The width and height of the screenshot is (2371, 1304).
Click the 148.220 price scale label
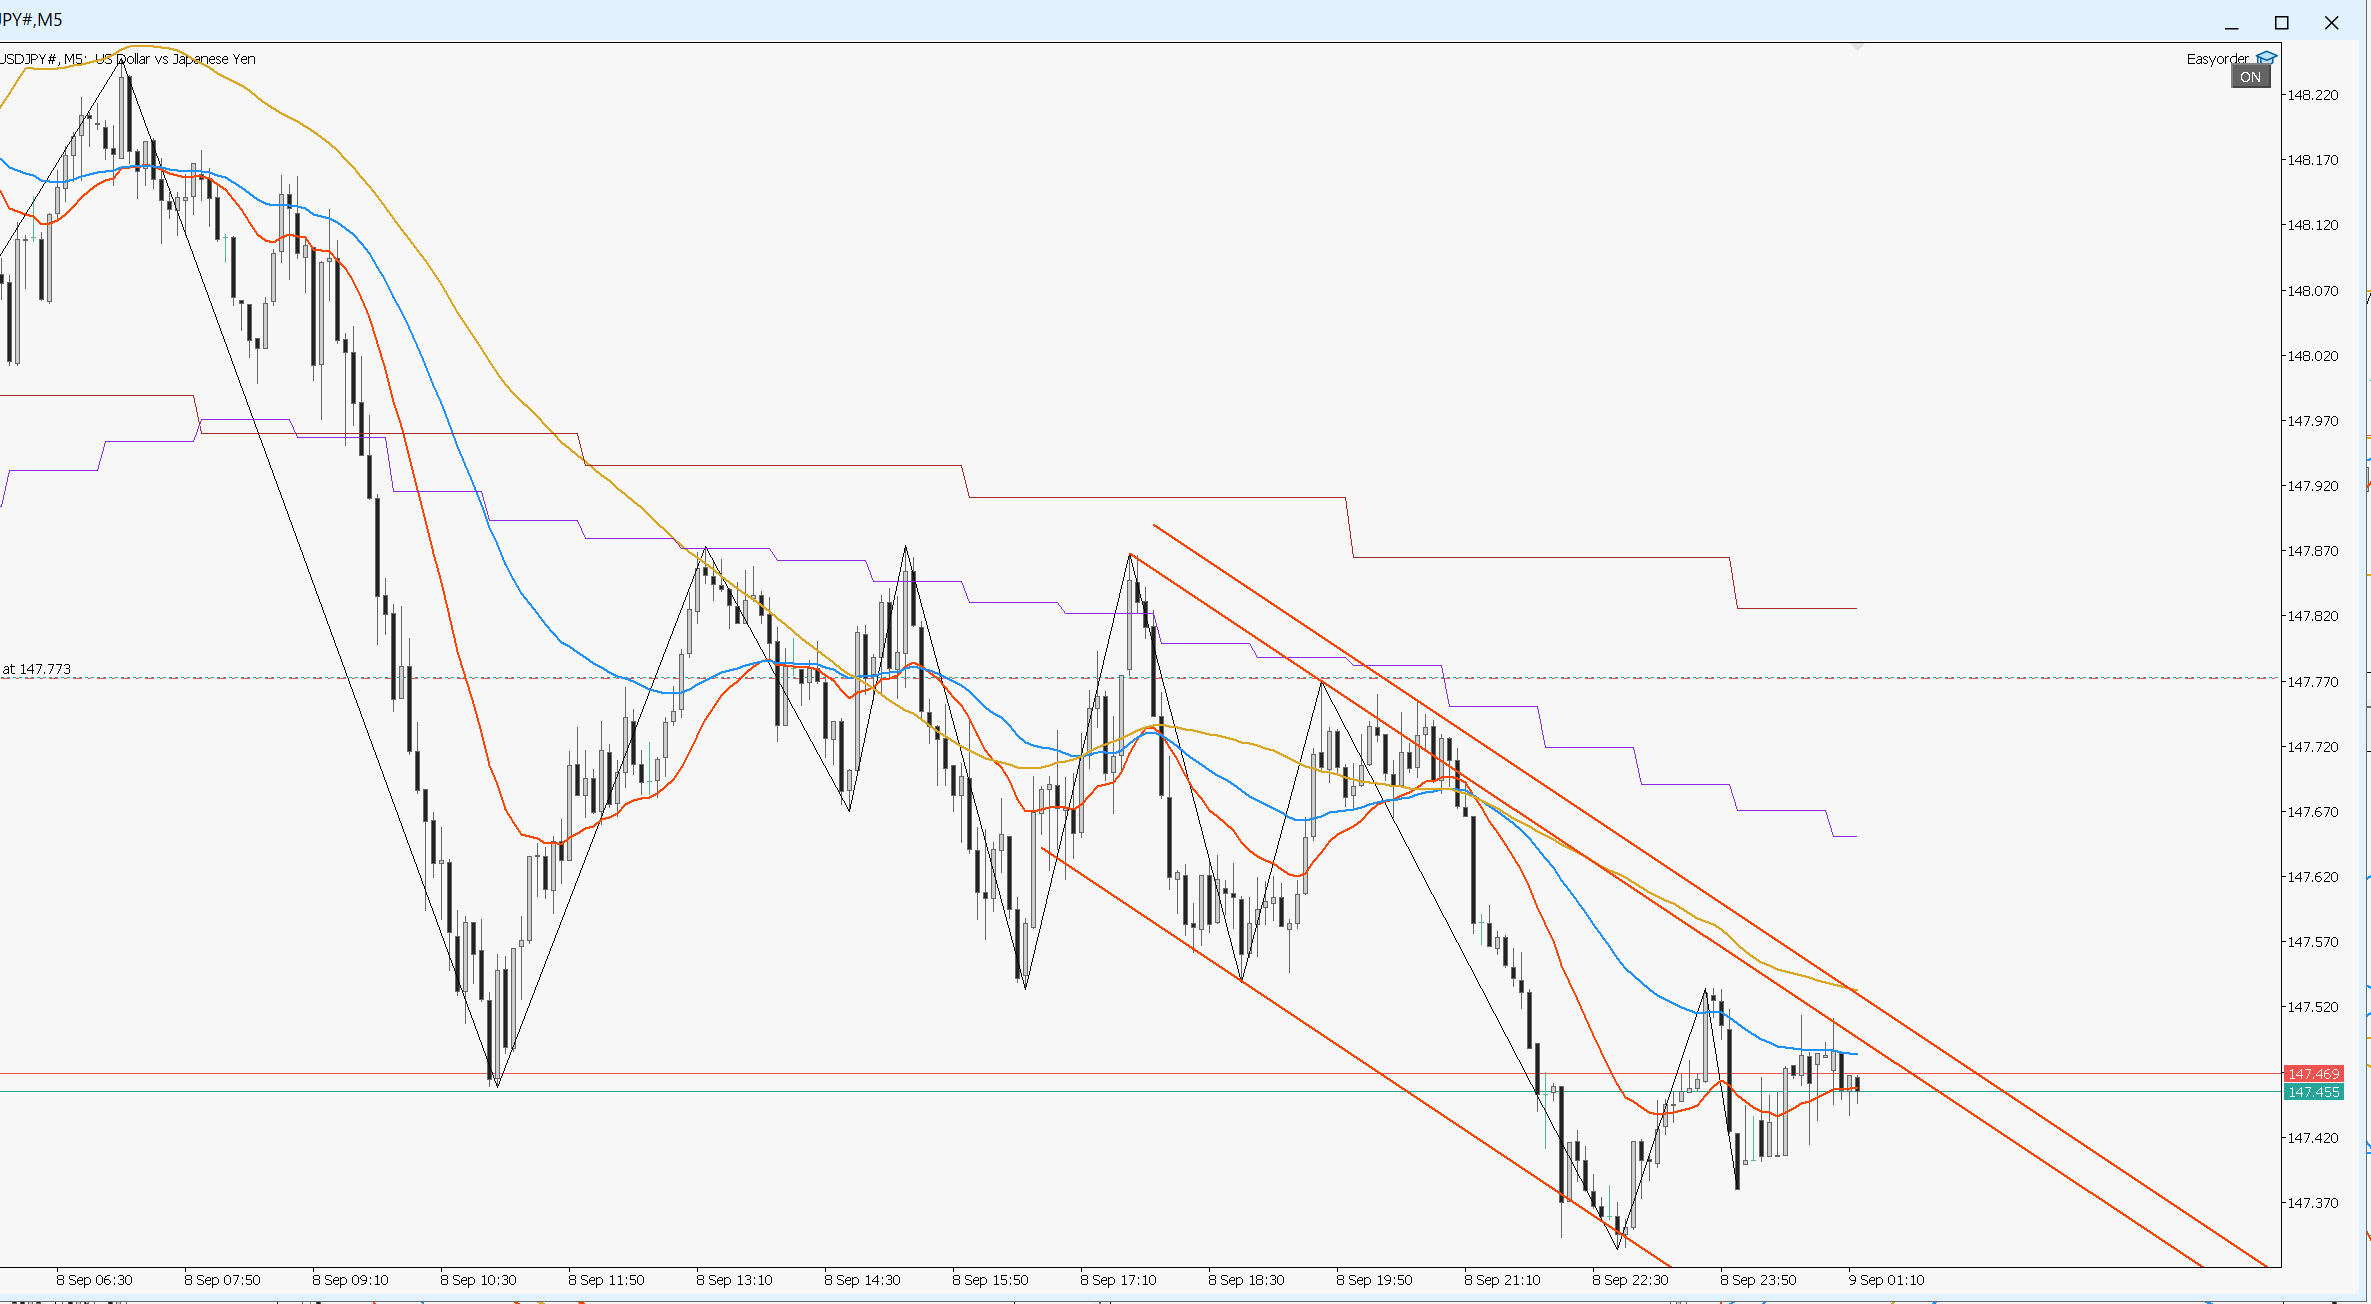2313,95
